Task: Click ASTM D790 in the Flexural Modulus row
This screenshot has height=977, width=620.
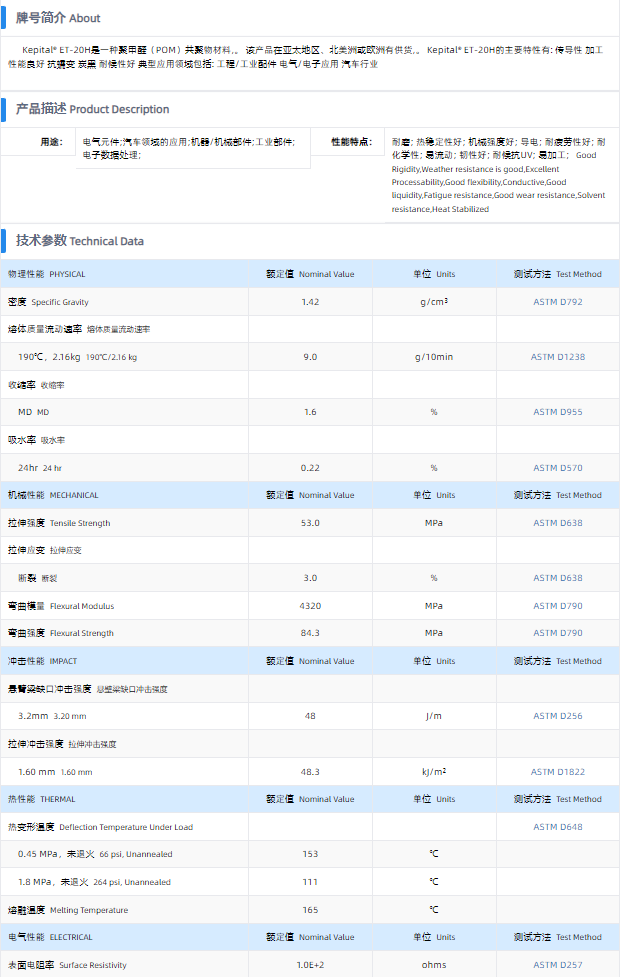Action: coord(557,606)
